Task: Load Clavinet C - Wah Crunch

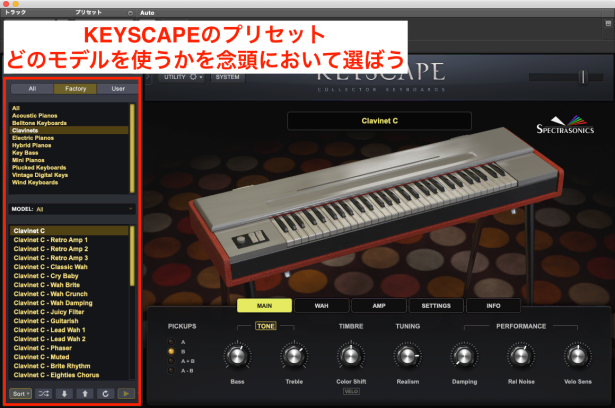Action: (x=69, y=294)
